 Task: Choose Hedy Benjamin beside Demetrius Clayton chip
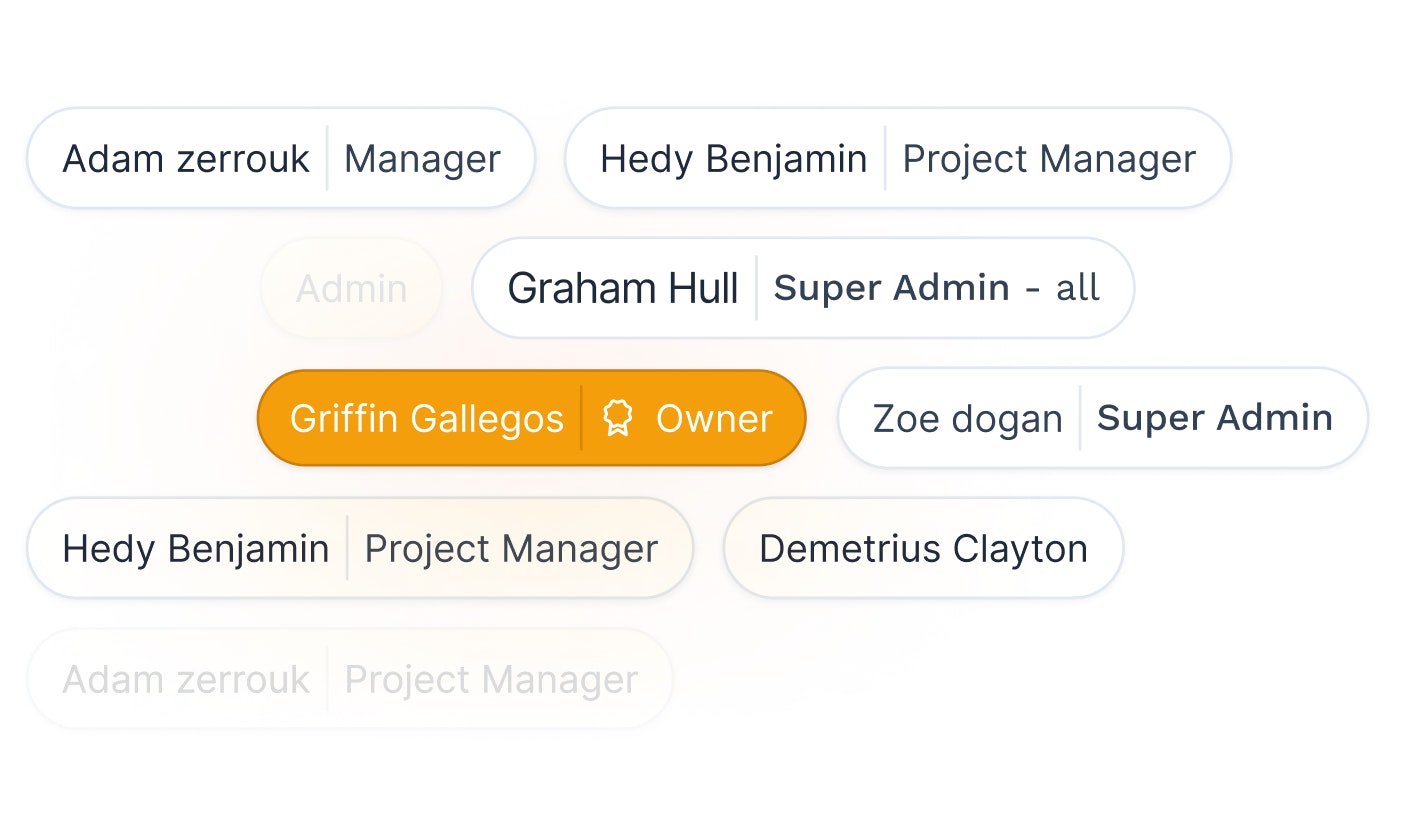click(196, 549)
